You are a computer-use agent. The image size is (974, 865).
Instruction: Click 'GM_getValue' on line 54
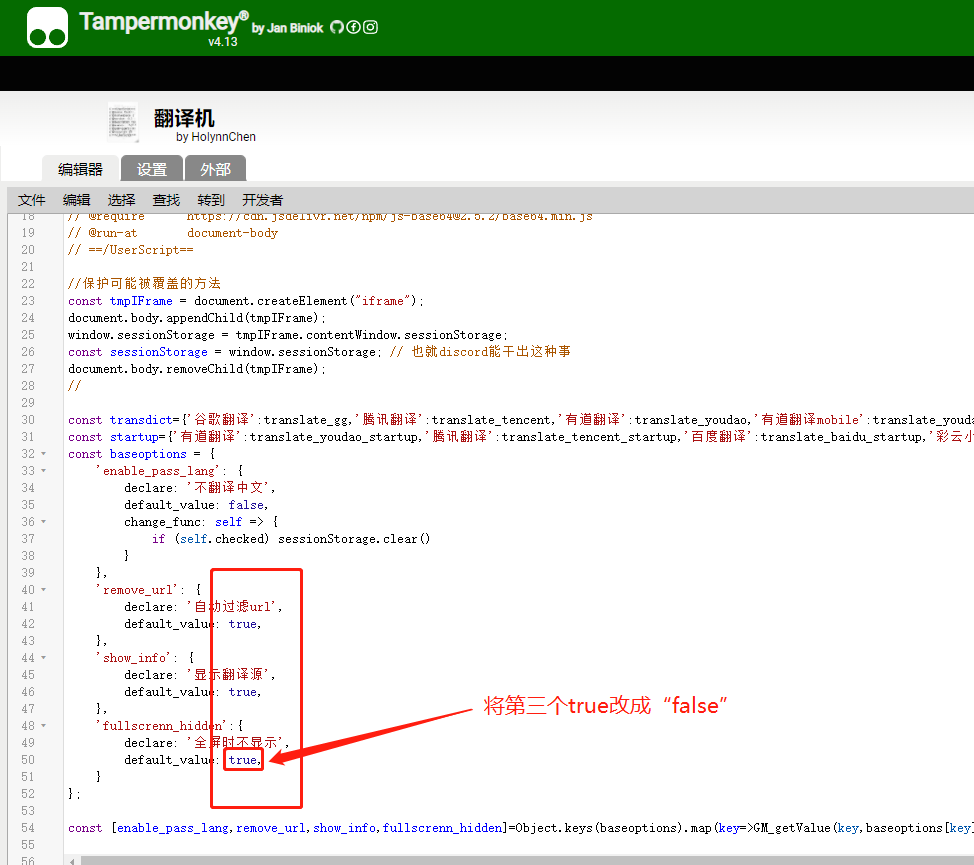coord(792,828)
